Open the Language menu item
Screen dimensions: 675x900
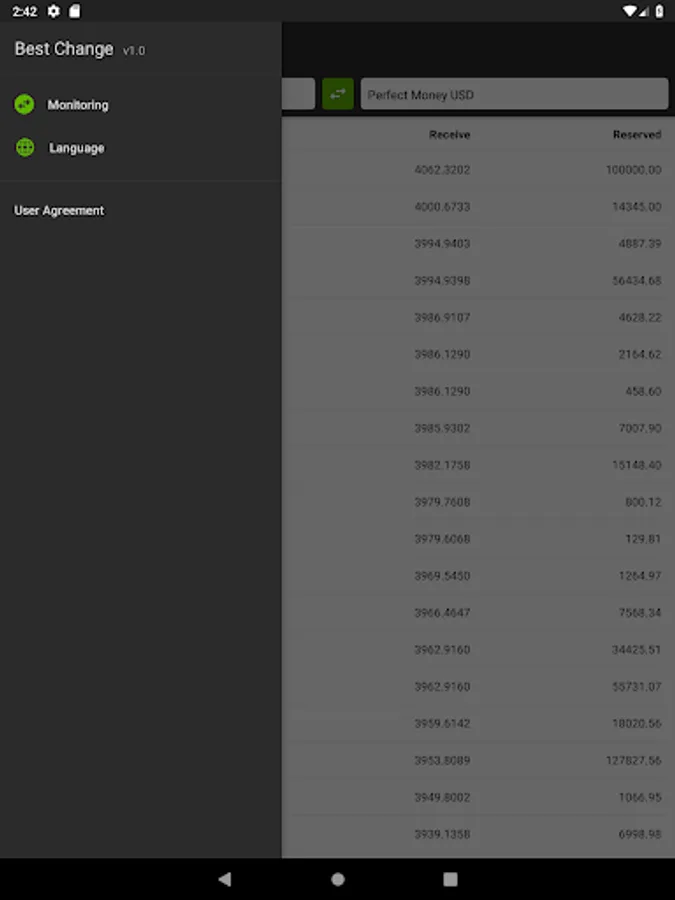click(77, 148)
